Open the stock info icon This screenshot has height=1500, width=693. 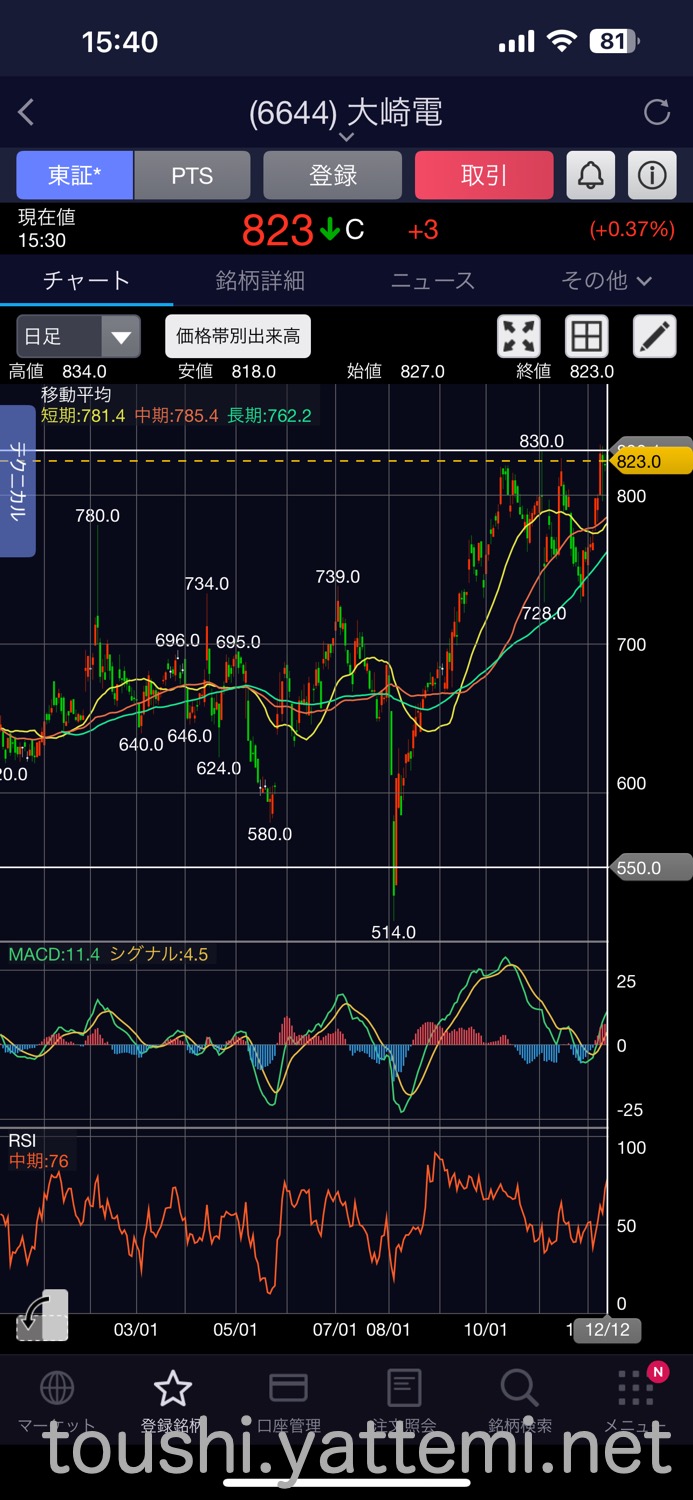(652, 176)
